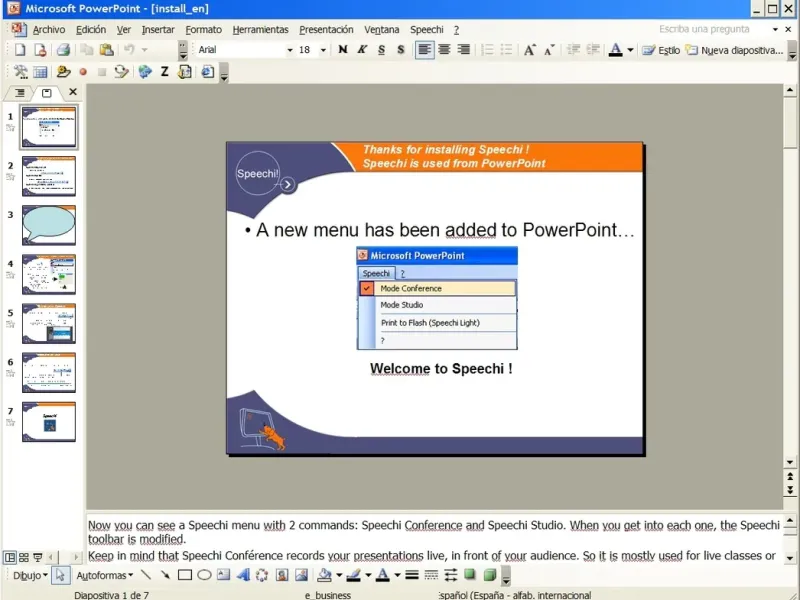Open the Presentación menu
The width and height of the screenshot is (800, 600).
[x=326, y=30]
